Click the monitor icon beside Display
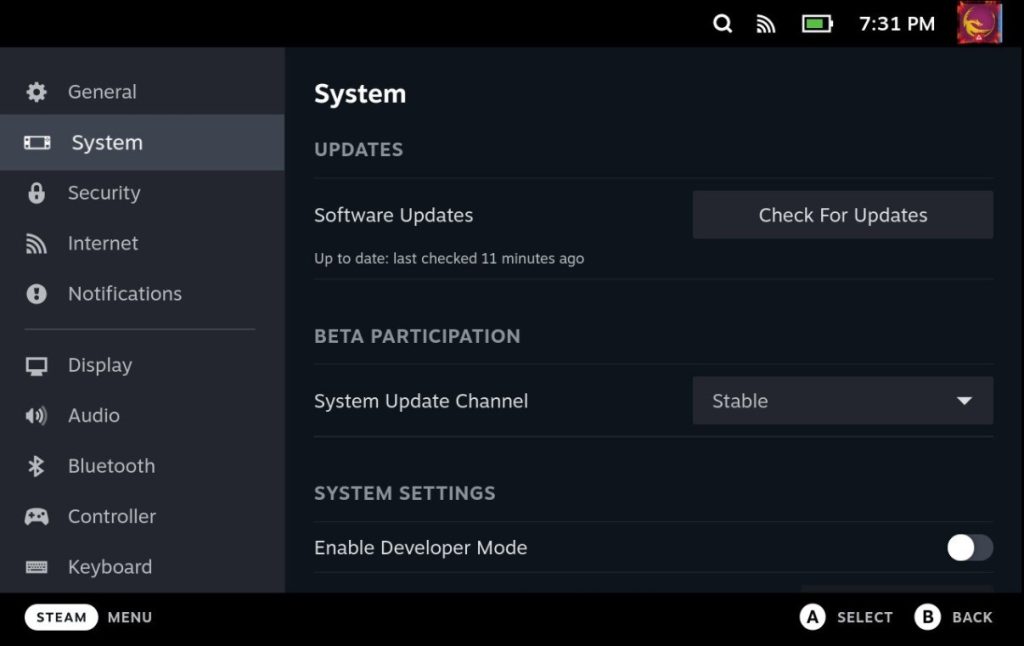1024x646 pixels. coord(37,366)
